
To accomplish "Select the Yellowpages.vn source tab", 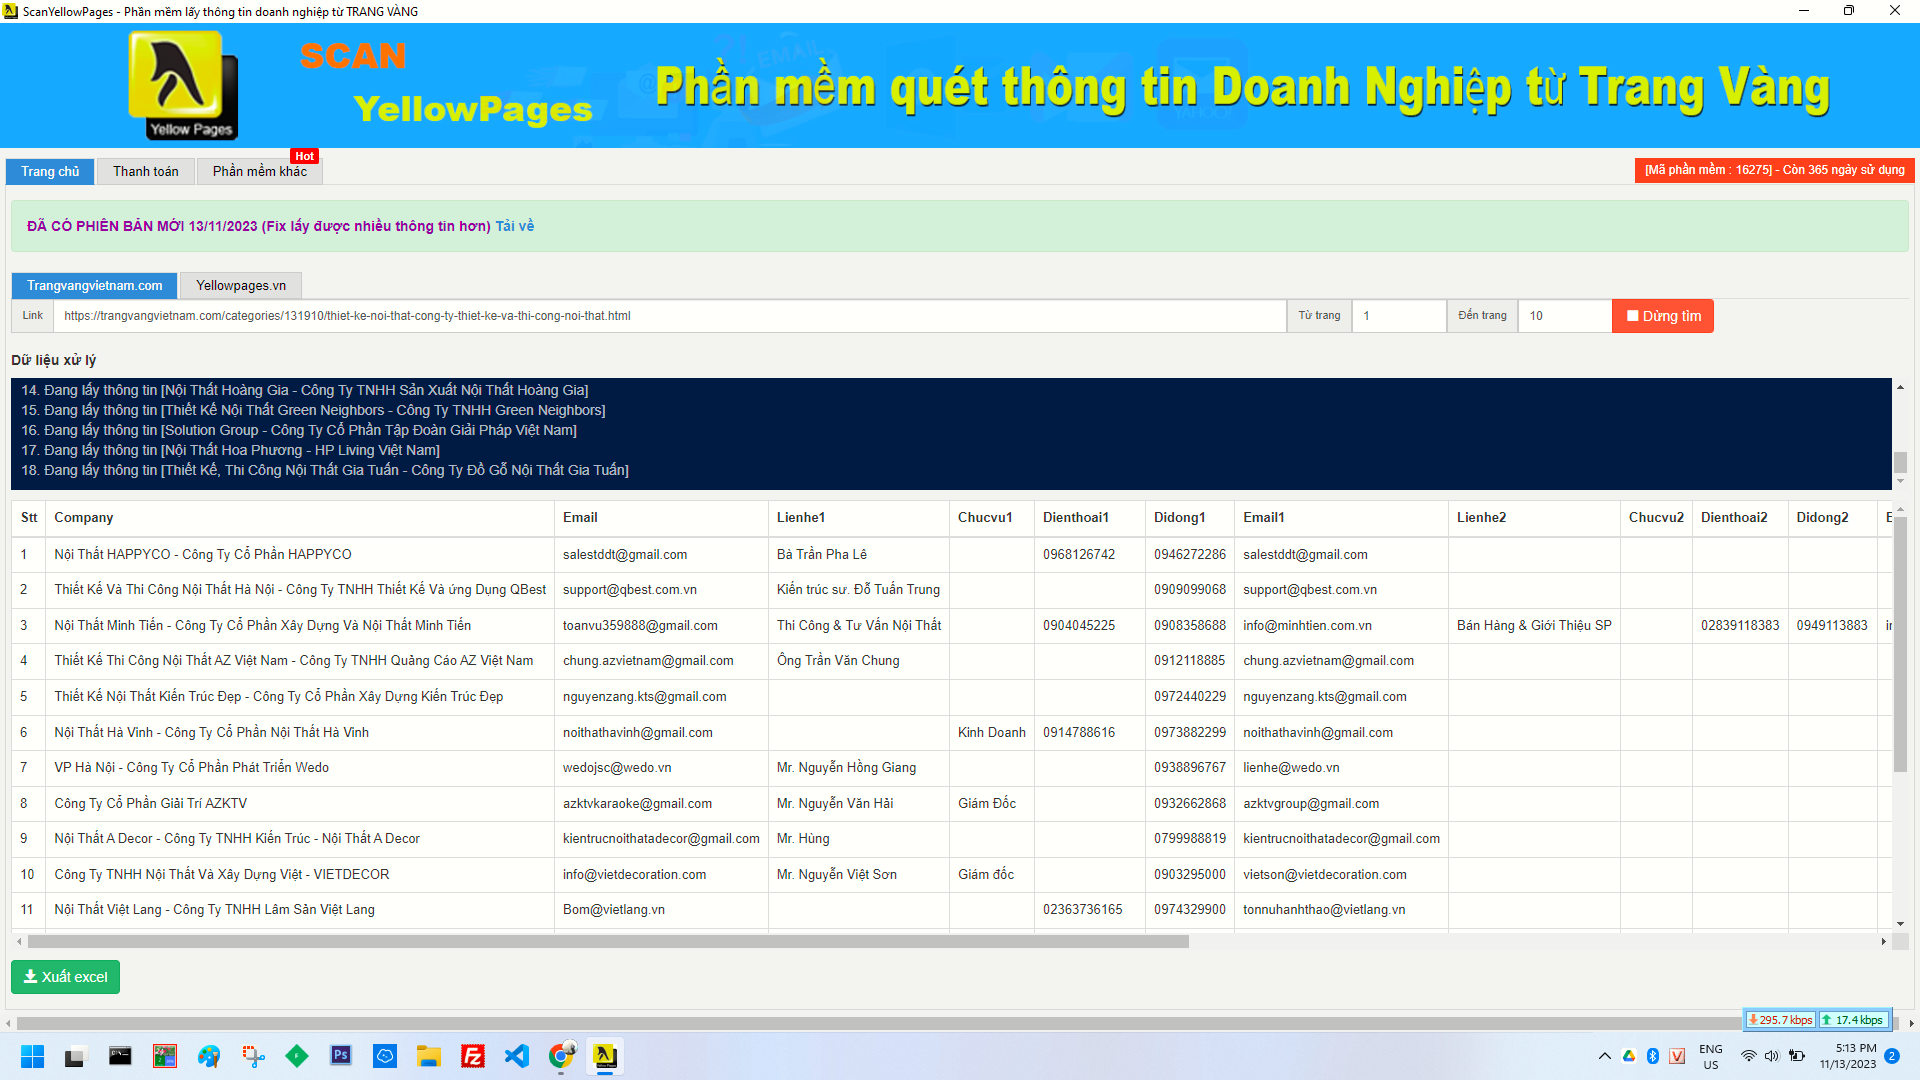I will click(x=241, y=286).
